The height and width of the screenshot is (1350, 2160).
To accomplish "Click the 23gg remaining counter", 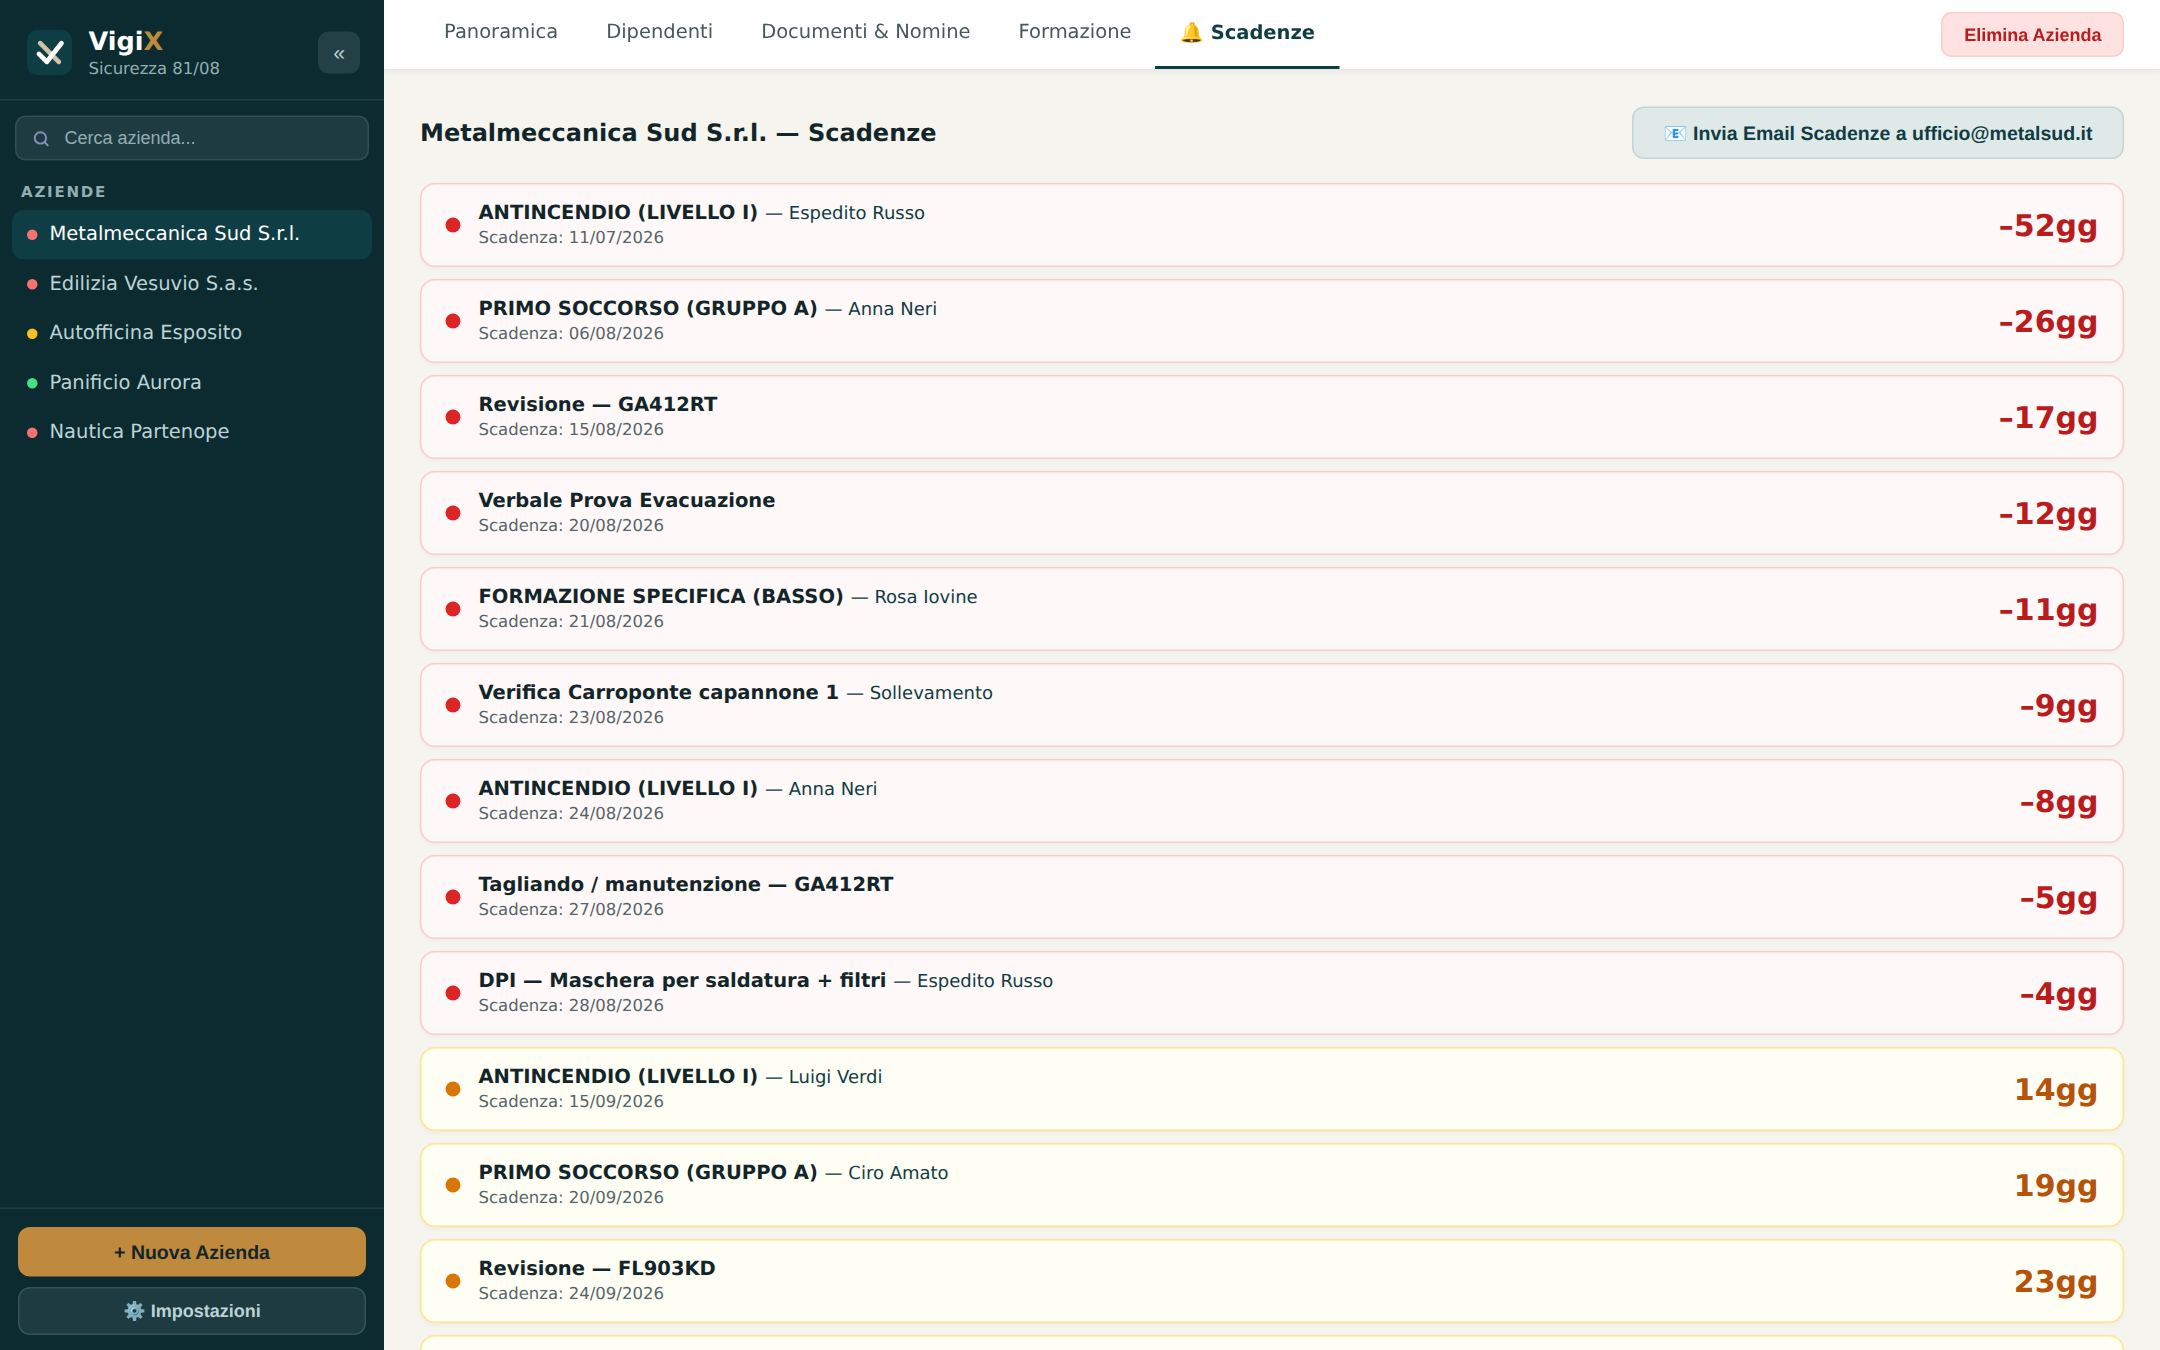I will (x=2055, y=1282).
